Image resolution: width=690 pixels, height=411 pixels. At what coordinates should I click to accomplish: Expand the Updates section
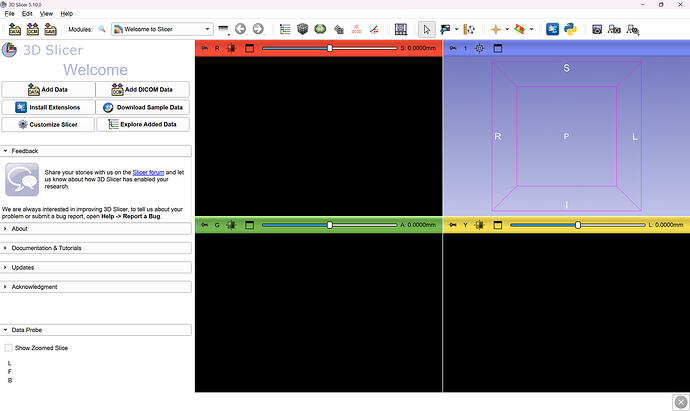point(96,268)
